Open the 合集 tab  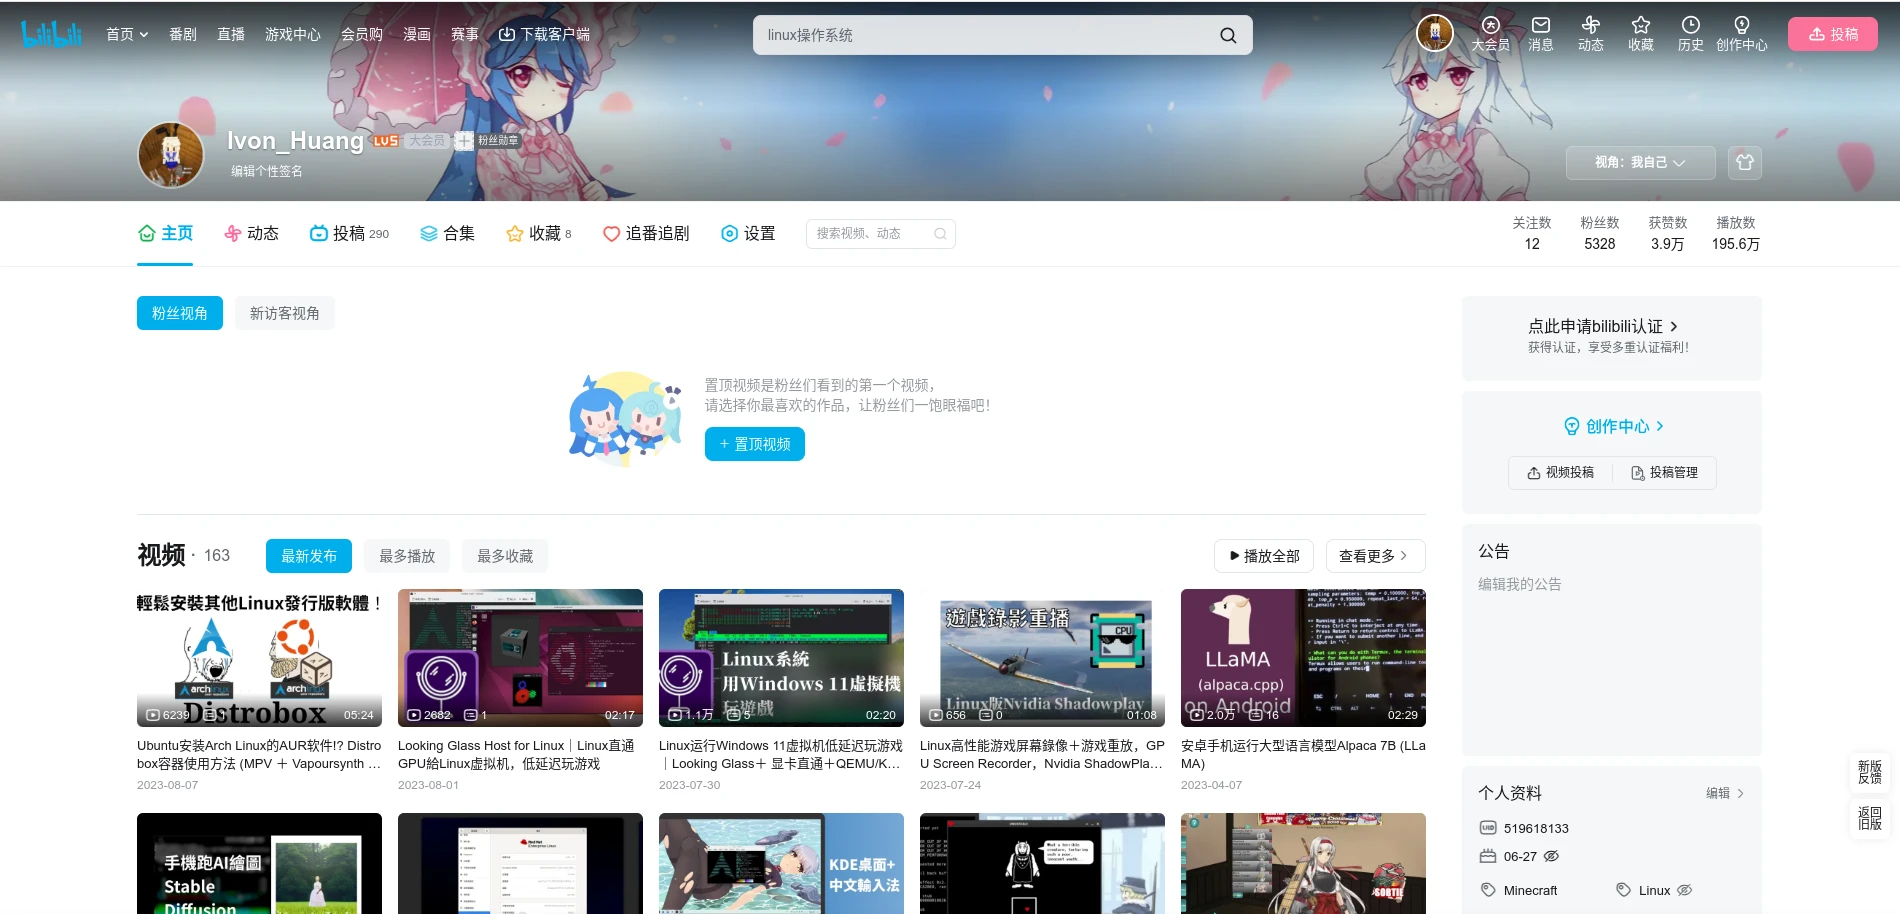point(447,234)
